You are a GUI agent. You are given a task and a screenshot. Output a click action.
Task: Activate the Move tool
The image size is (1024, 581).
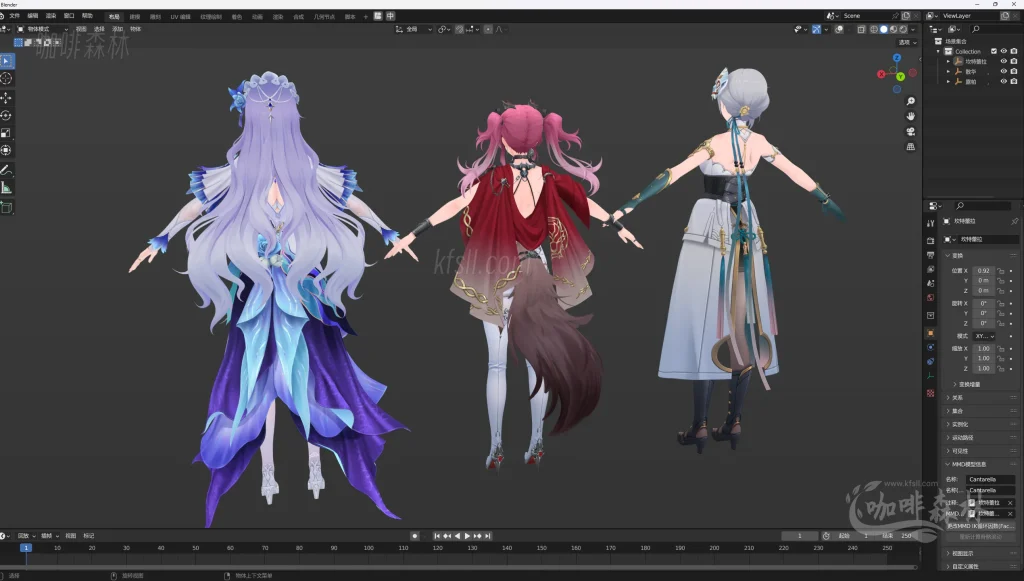(7, 98)
